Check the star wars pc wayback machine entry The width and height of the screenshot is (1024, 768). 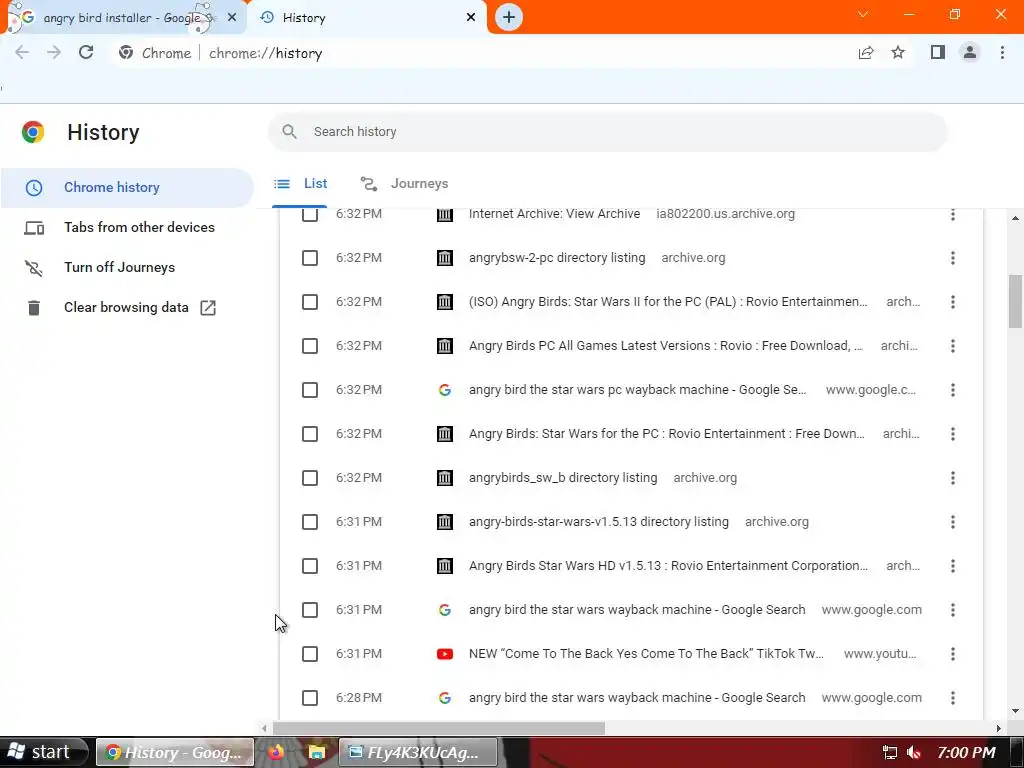310,390
